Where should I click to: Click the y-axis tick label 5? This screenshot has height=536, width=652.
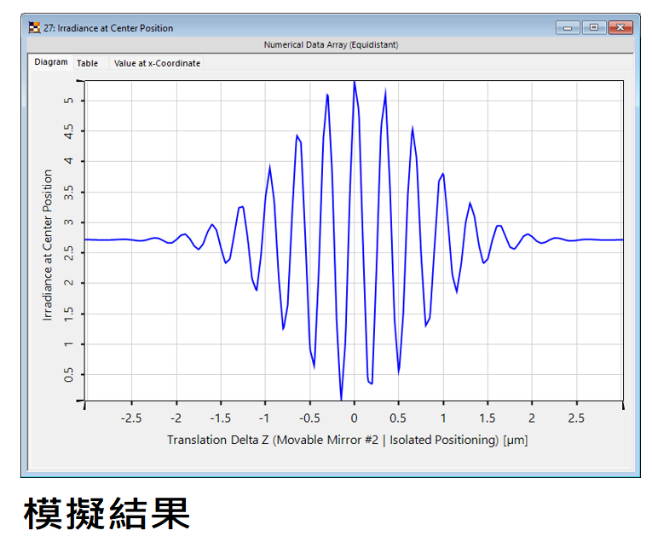pos(68,100)
